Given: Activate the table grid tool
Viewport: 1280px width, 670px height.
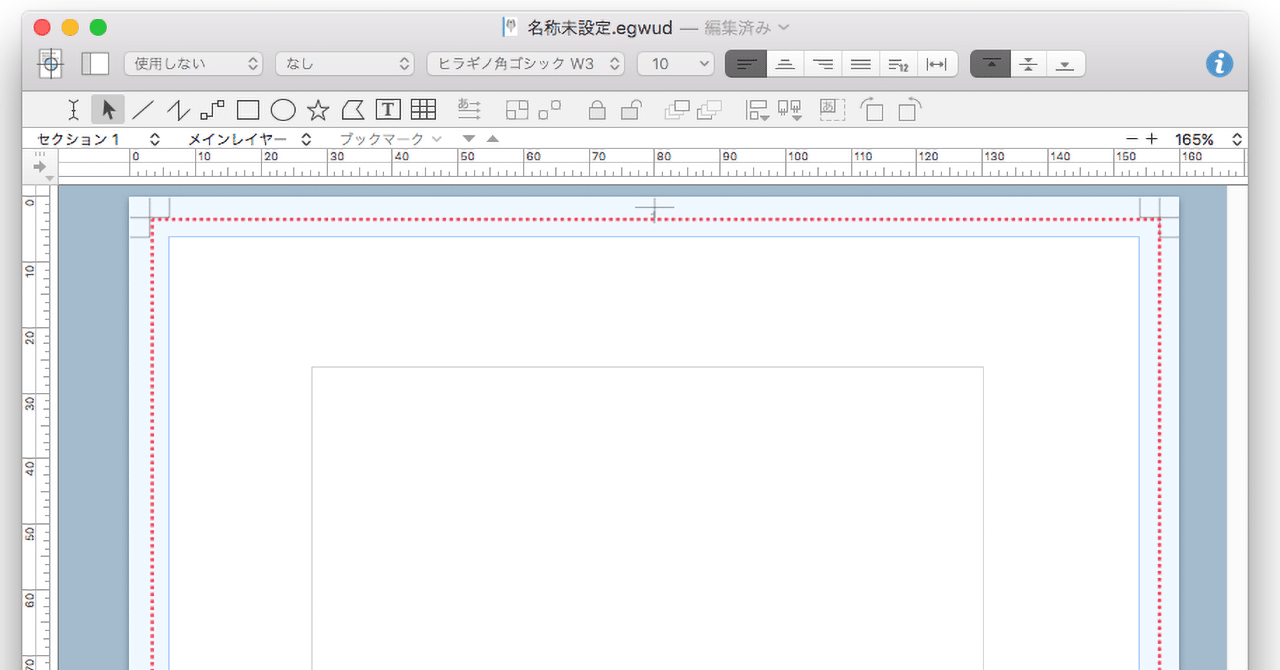Looking at the screenshot, I should point(423,110).
